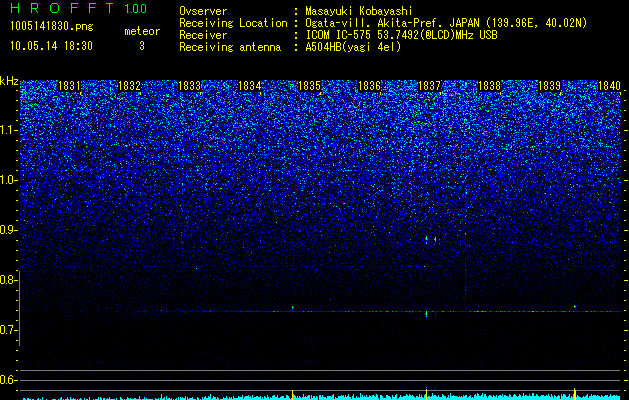
Task: Click the 1837 time marker
Action: click(429, 86)
